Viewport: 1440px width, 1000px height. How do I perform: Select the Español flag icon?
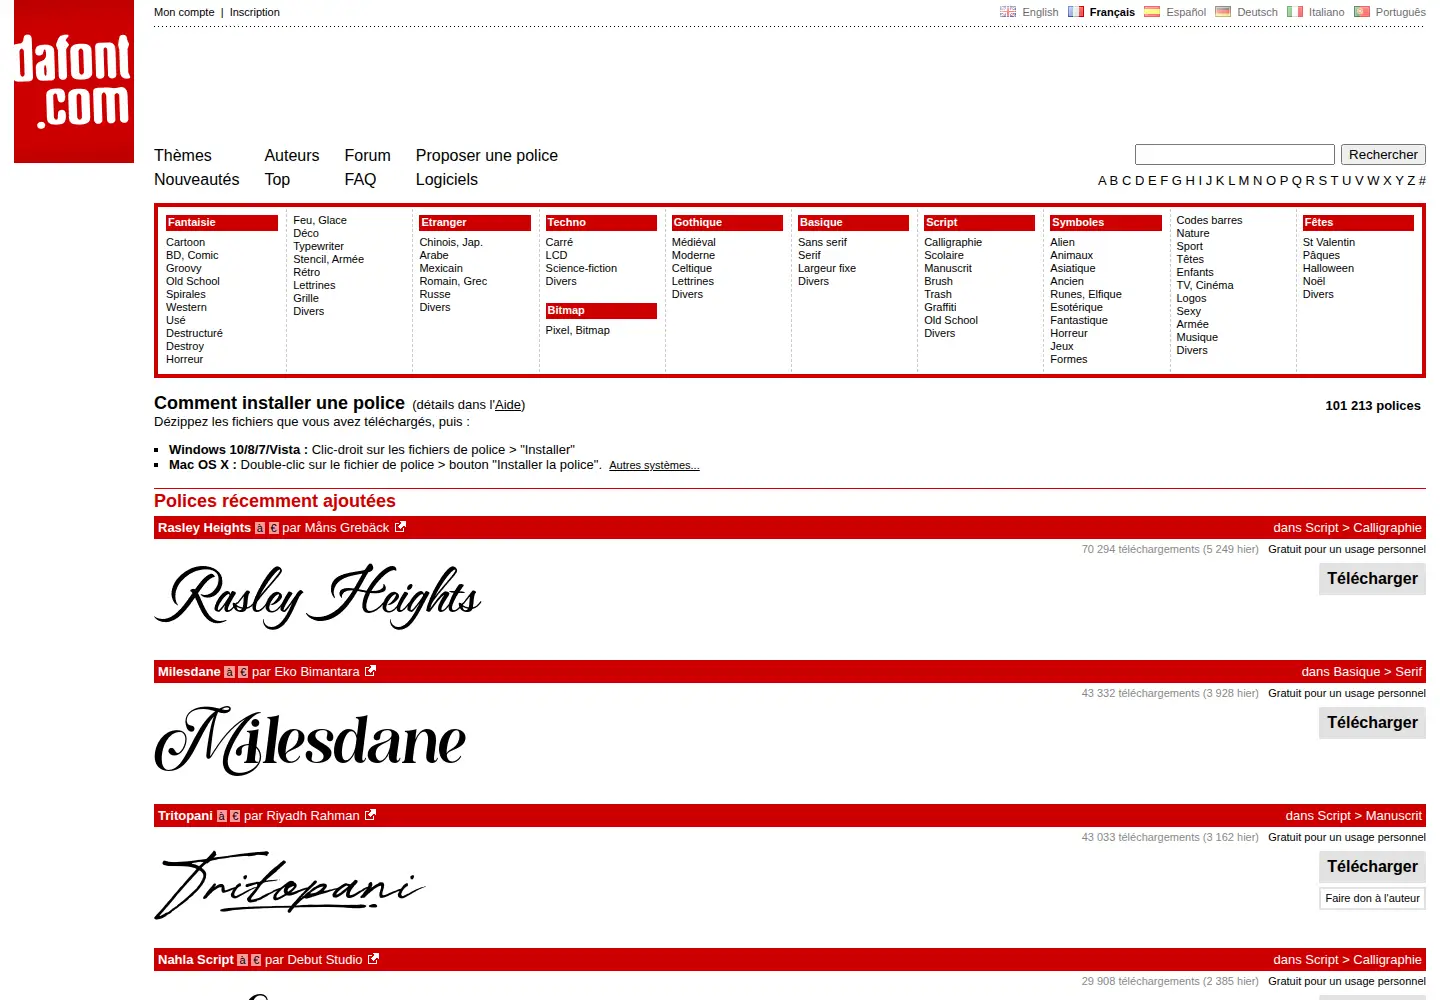pos(1152,12)
